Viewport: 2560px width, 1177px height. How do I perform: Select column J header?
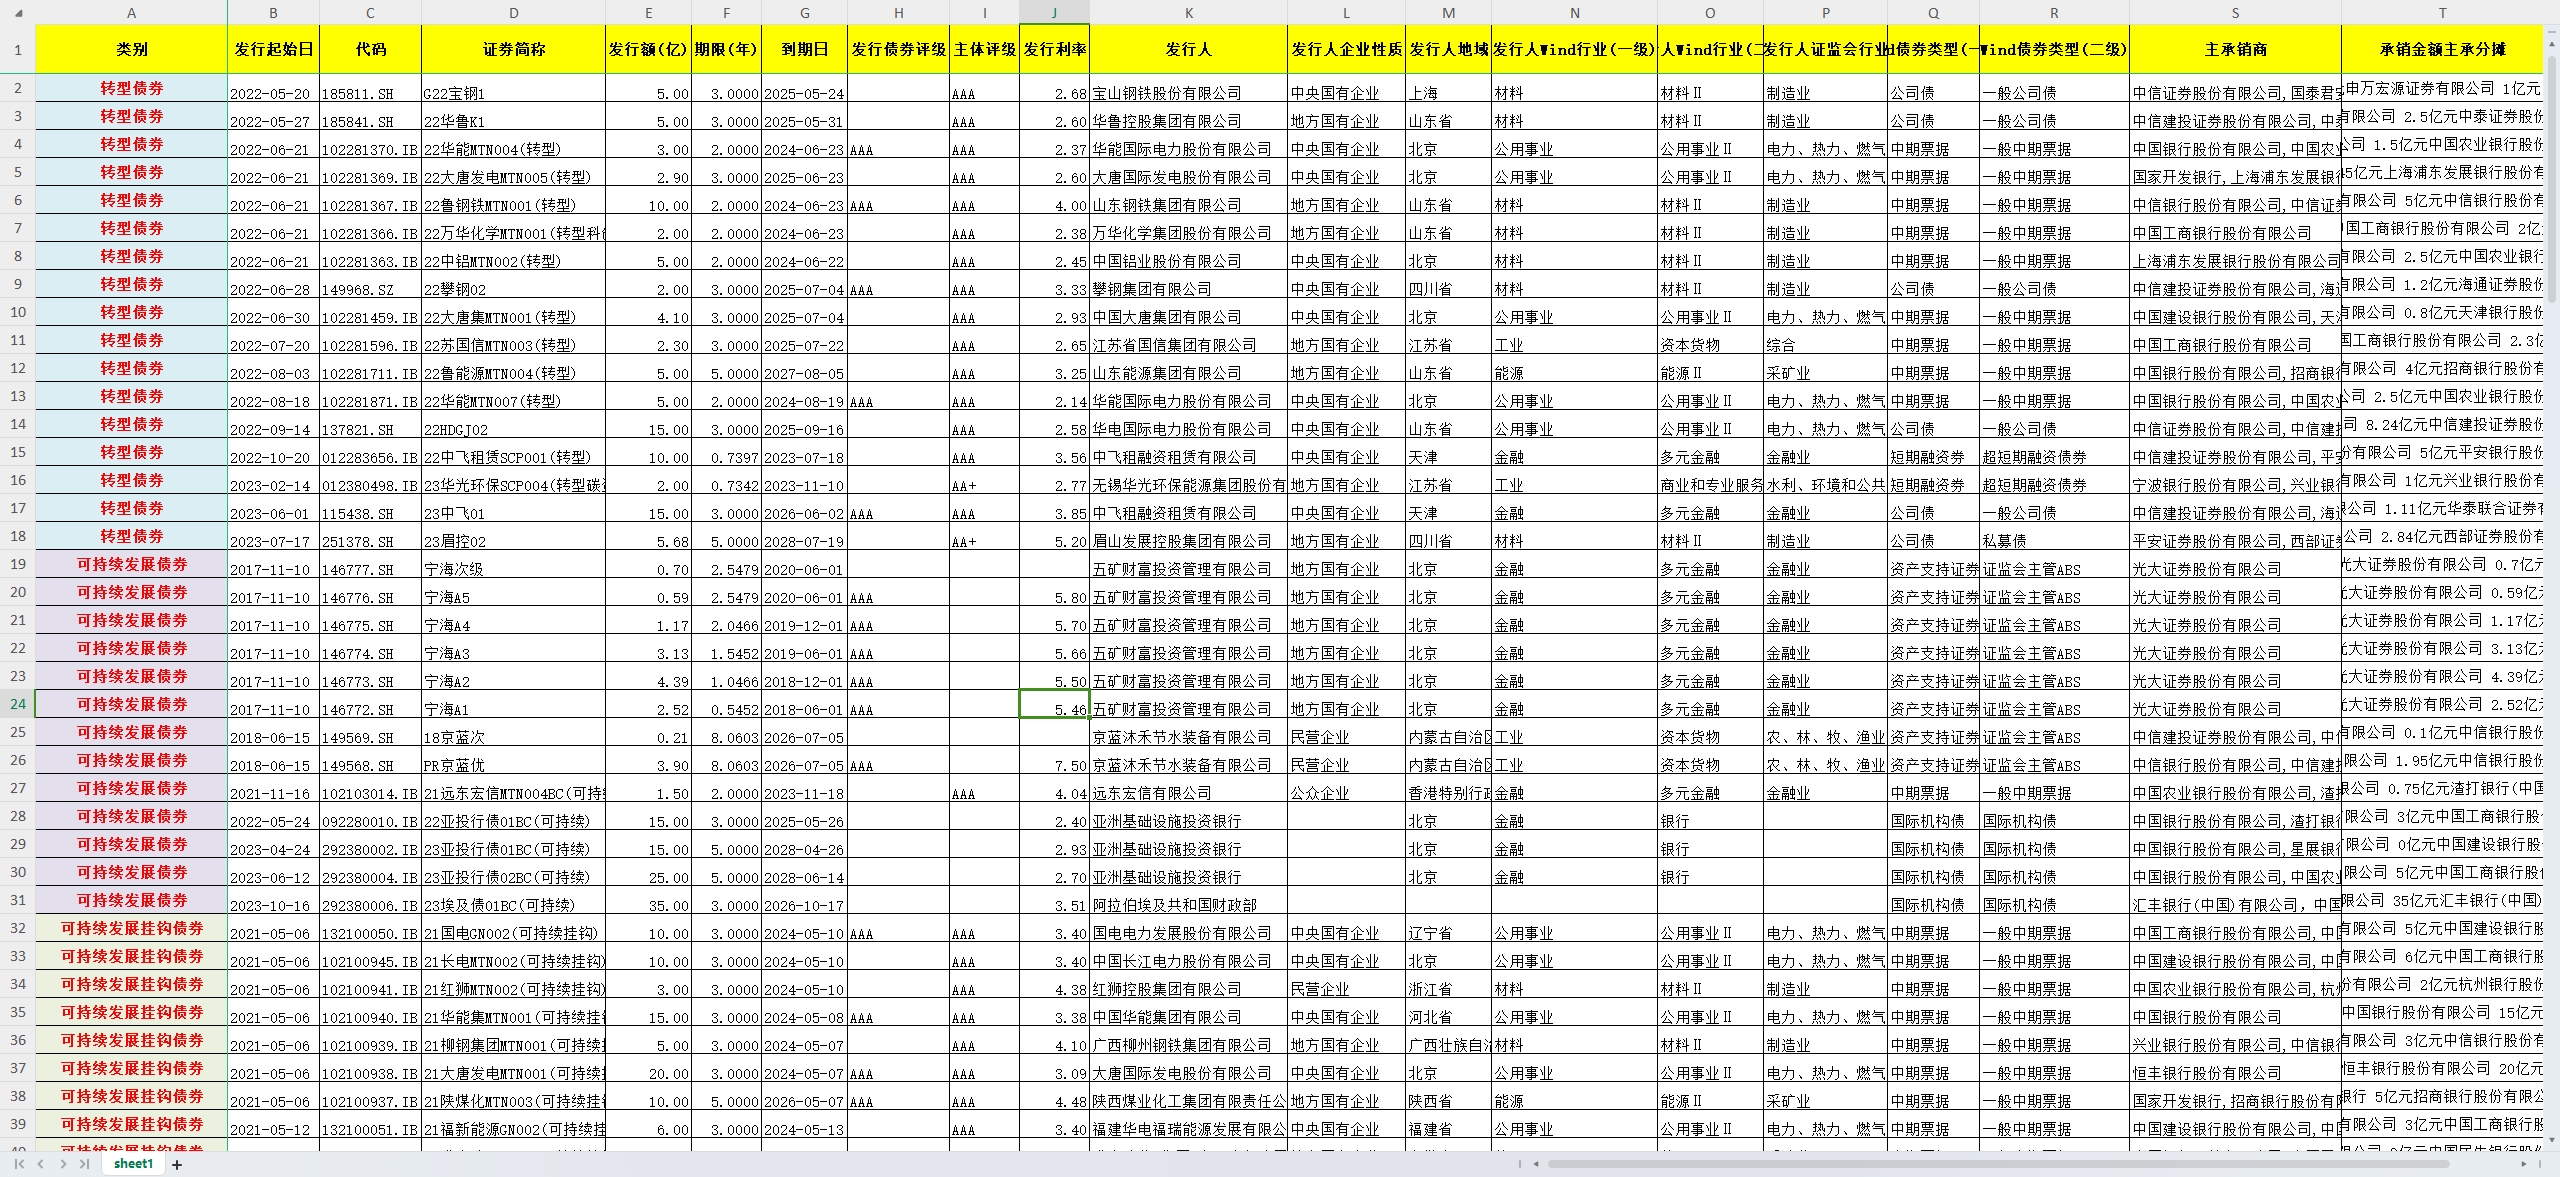pos(1054,12)
